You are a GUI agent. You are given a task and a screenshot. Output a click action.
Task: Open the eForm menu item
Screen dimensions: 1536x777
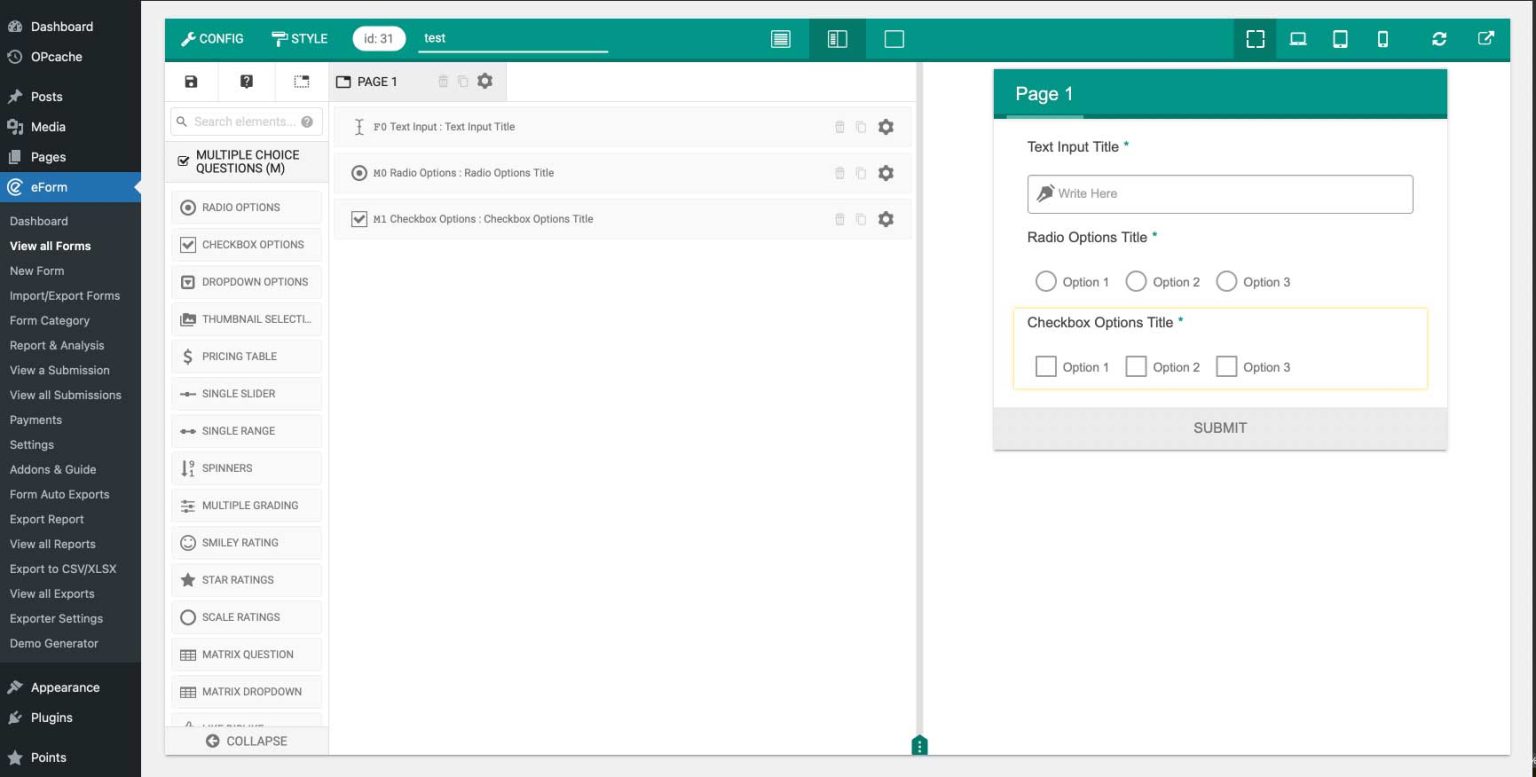pyautogui.click(x=70, y=187)
